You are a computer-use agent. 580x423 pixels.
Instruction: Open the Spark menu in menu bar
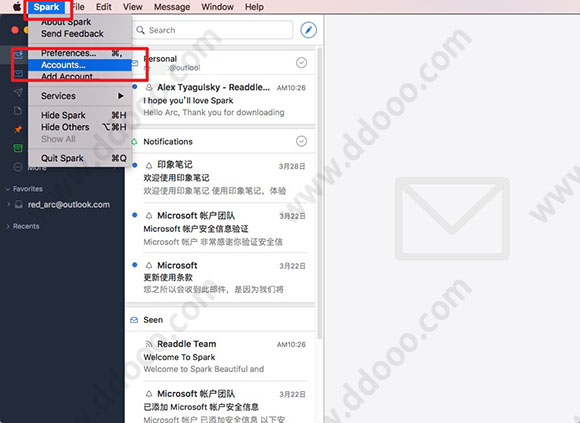pyautogui.click(x=46, y=7)
